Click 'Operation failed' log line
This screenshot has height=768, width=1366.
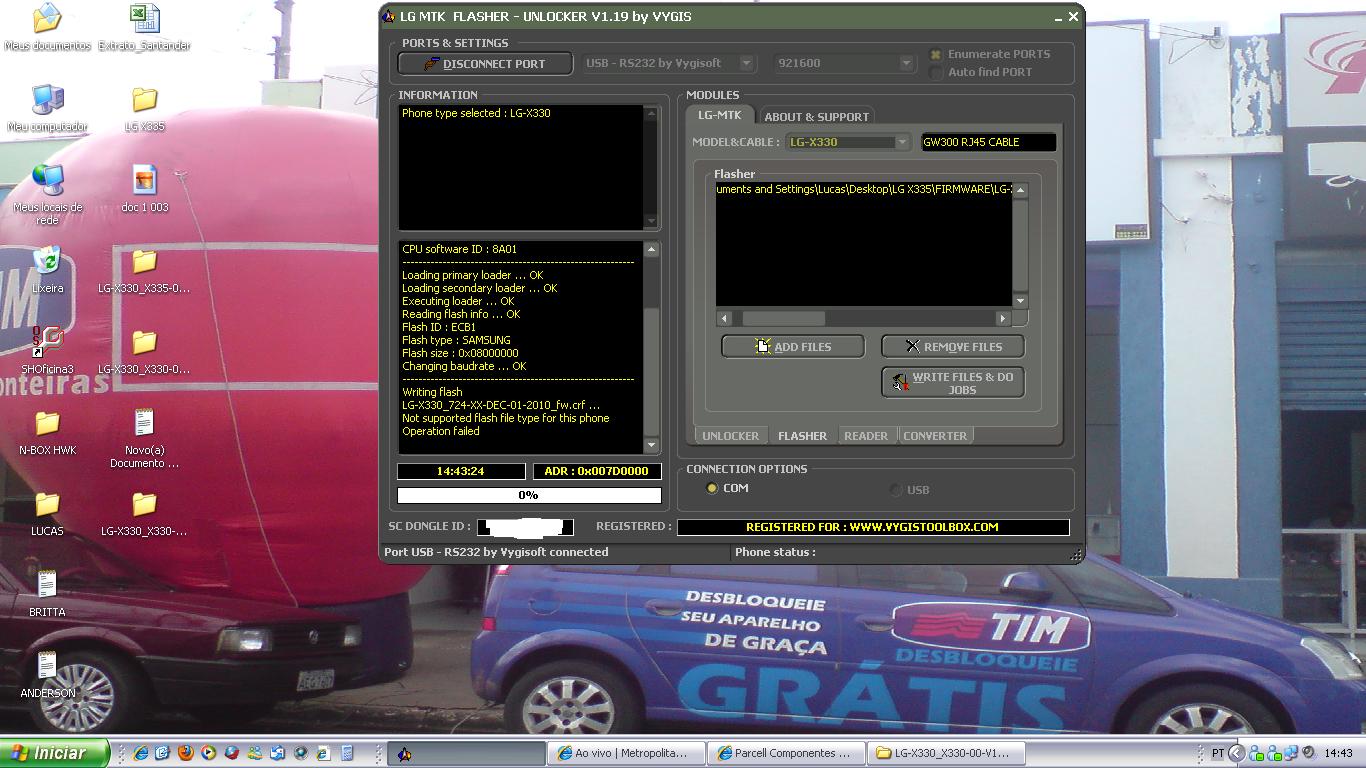[441, 431]
